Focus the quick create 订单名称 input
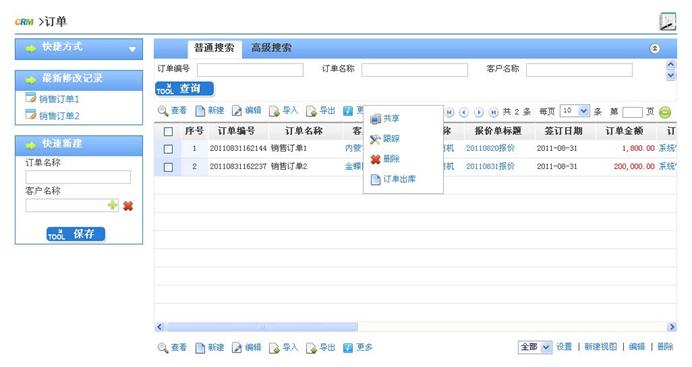 pyautogui.click(x=78, y=177)
